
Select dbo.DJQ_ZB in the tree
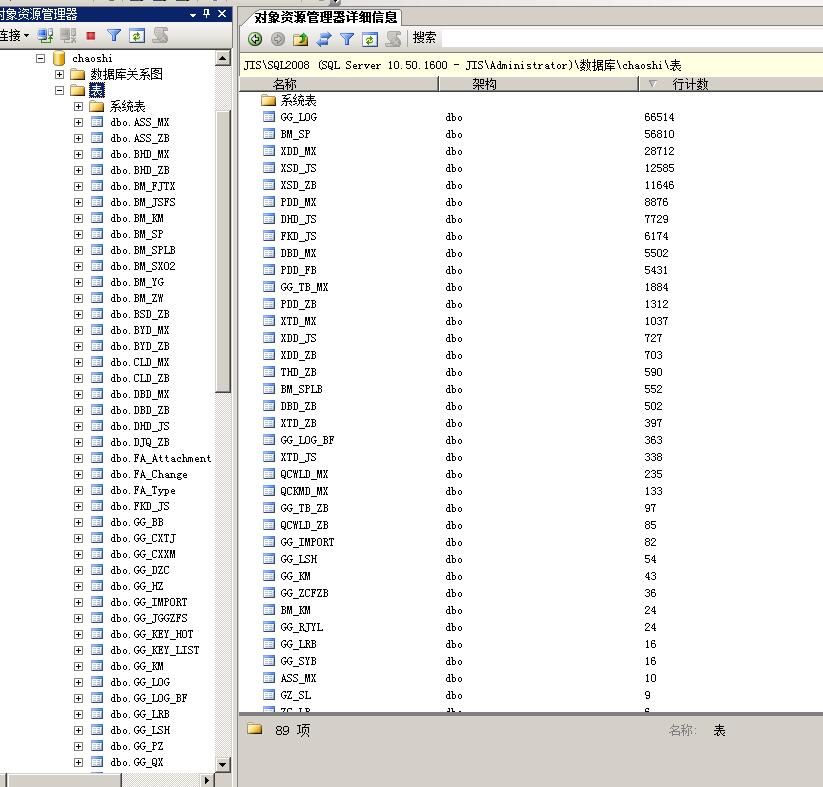[140, 442]
